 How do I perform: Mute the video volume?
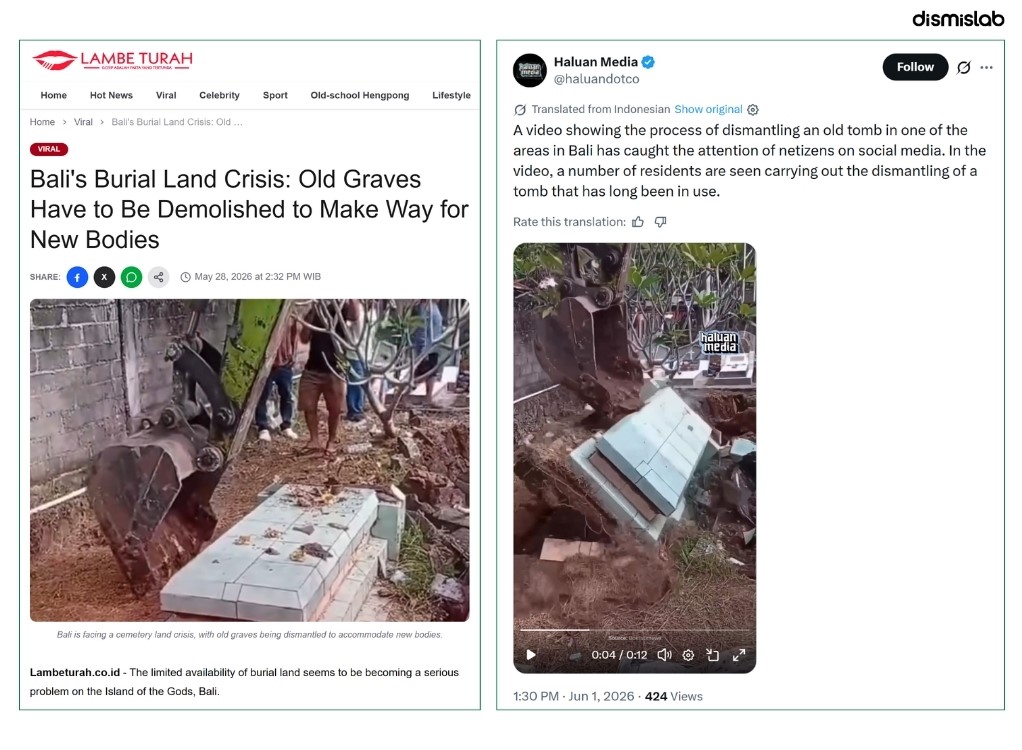[664, 655]
